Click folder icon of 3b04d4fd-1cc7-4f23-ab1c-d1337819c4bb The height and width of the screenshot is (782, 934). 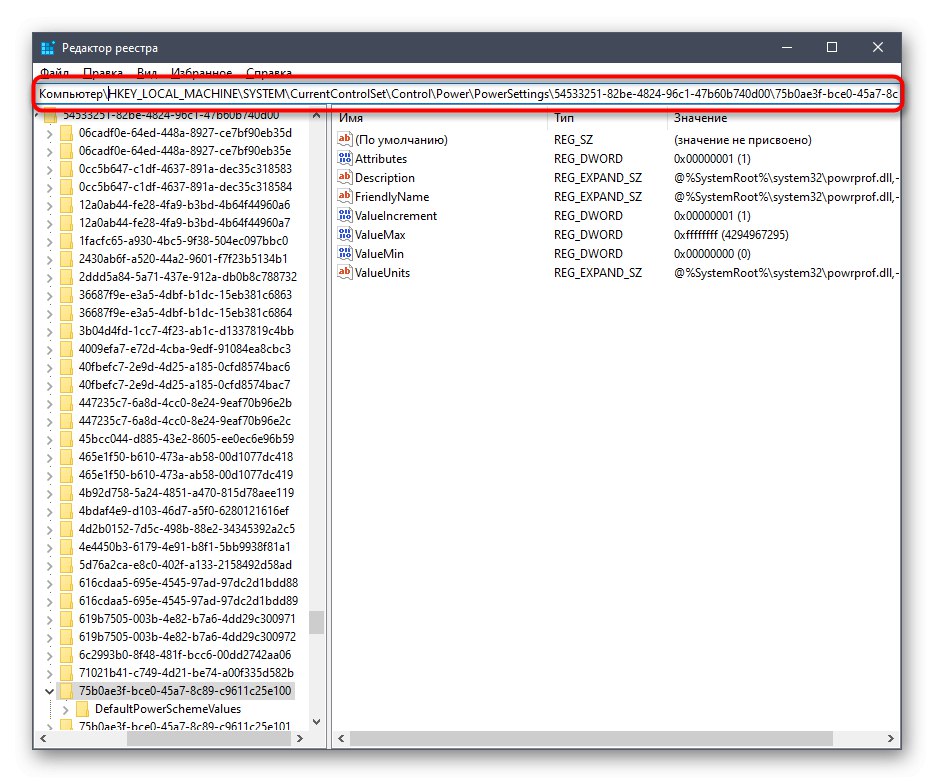coord(67,331)
